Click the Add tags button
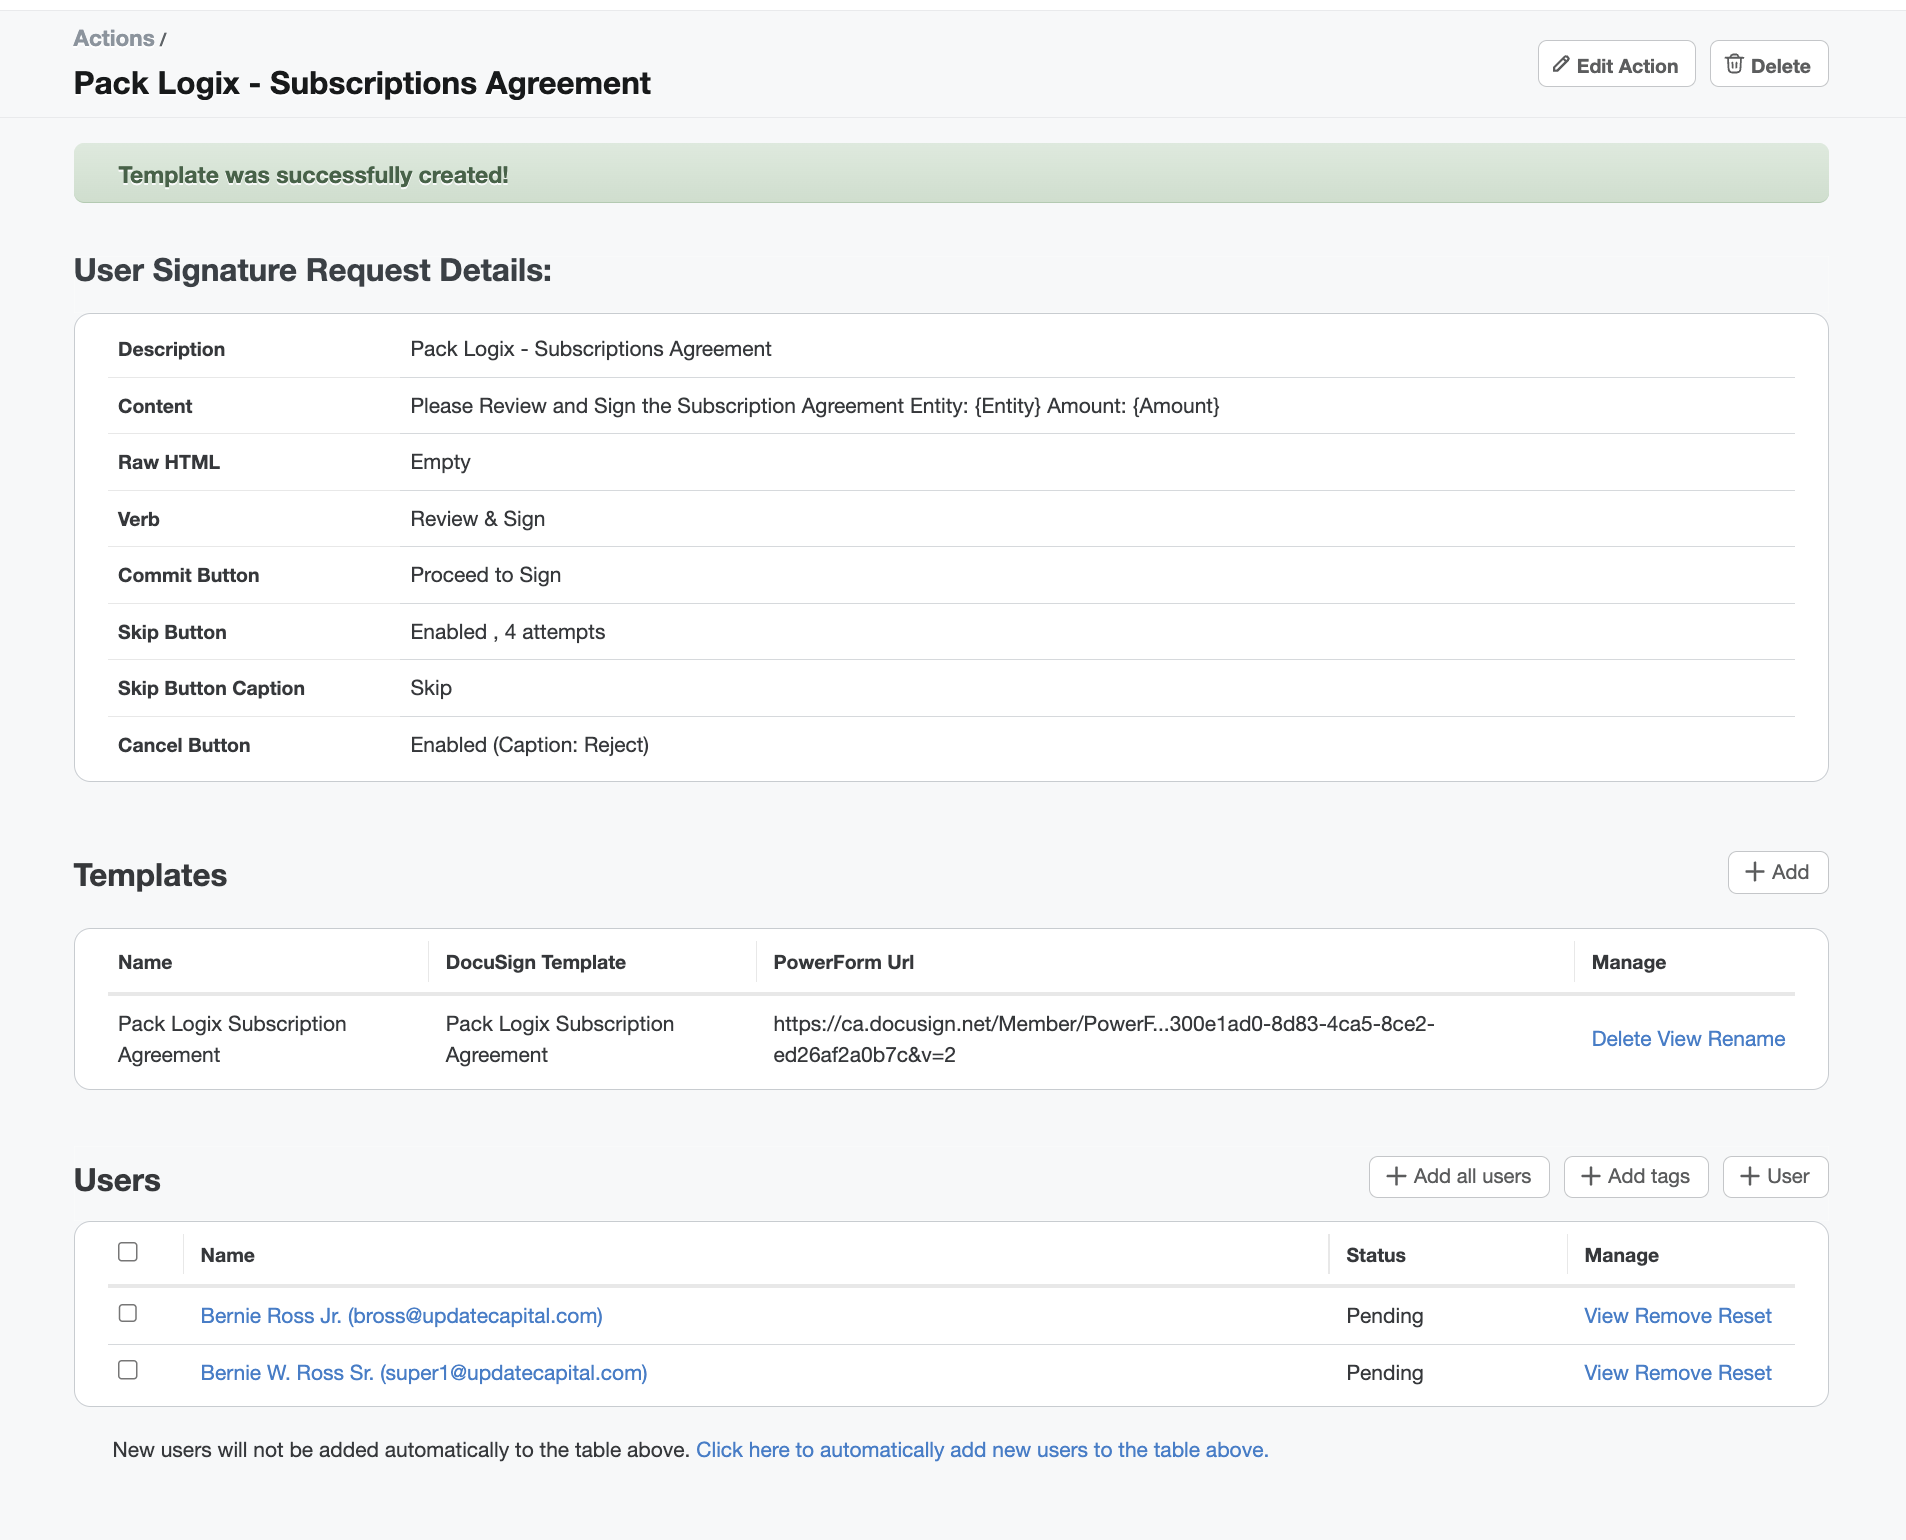The width and height of the screenshot is (1906, 1540). click(1636, 1177)
